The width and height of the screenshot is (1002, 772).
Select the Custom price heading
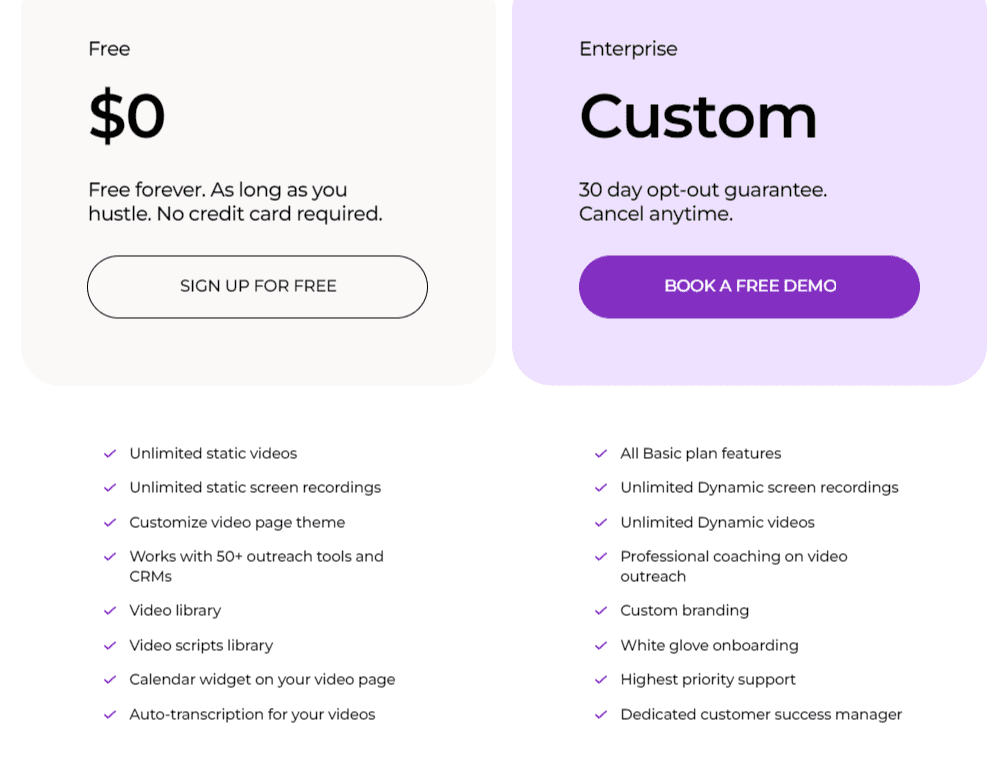point(698,116)
